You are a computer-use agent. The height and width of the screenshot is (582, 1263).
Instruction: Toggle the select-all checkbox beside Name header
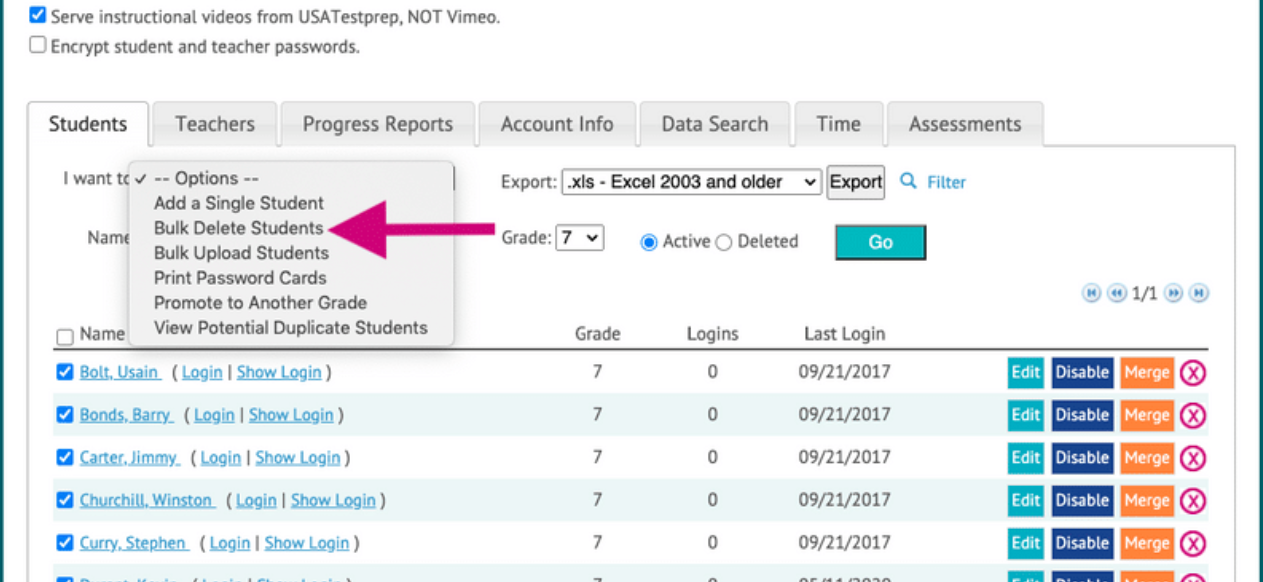pos(65,336)
